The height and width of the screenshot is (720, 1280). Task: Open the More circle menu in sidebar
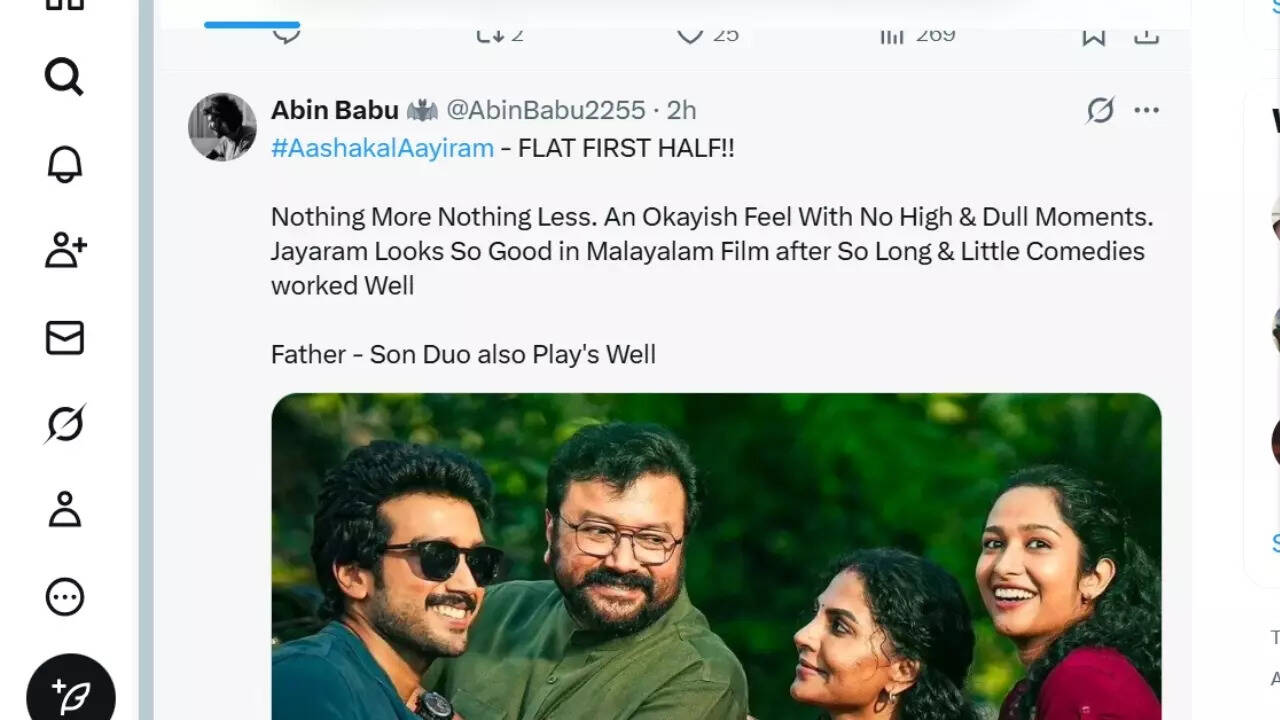[64, 597]
